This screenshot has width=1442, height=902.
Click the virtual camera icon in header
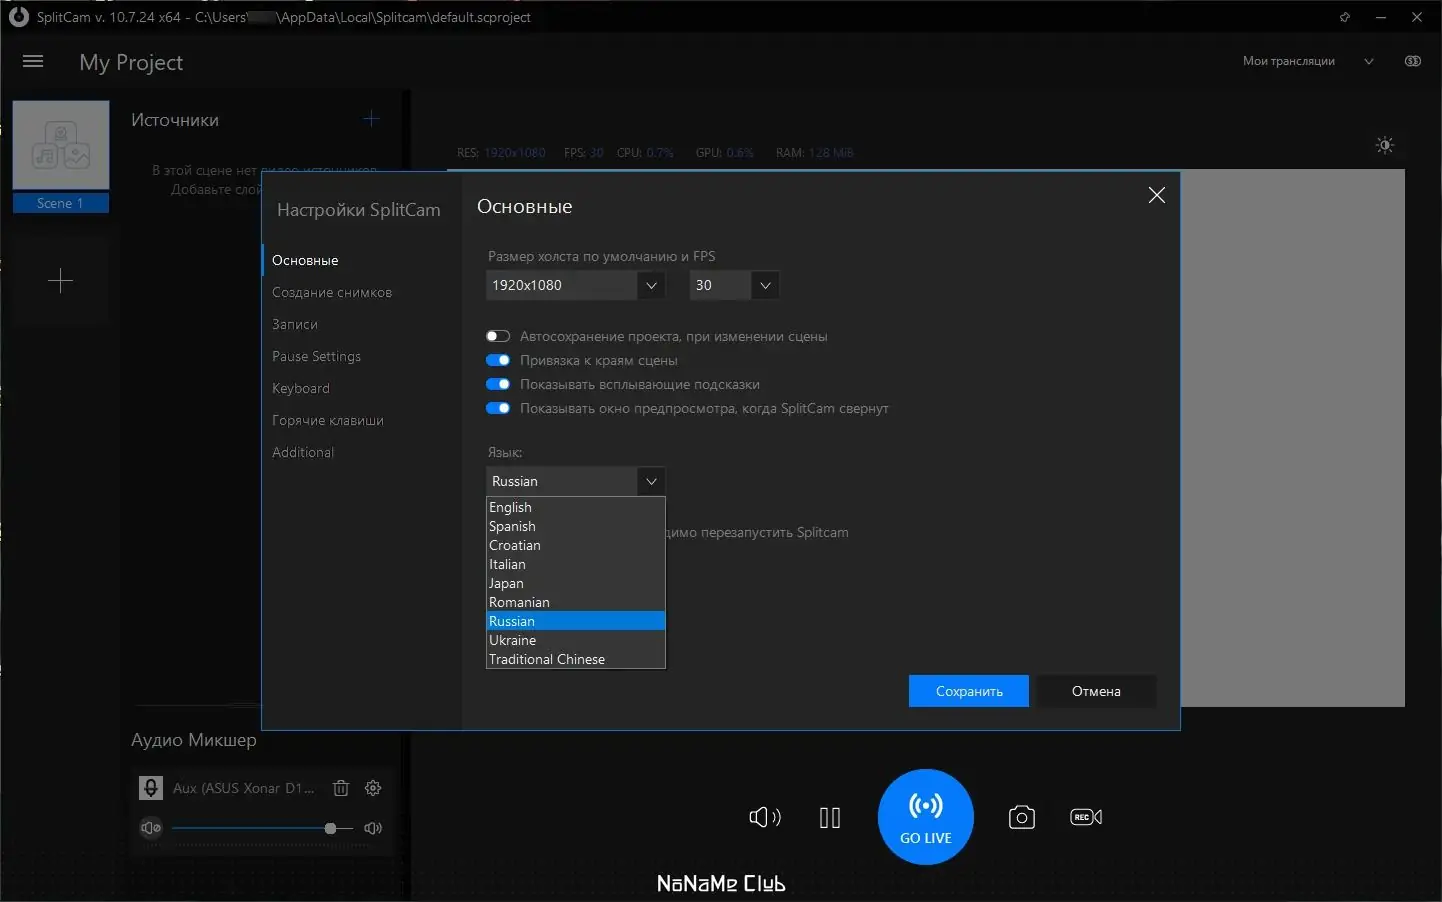coord(1413,61)
